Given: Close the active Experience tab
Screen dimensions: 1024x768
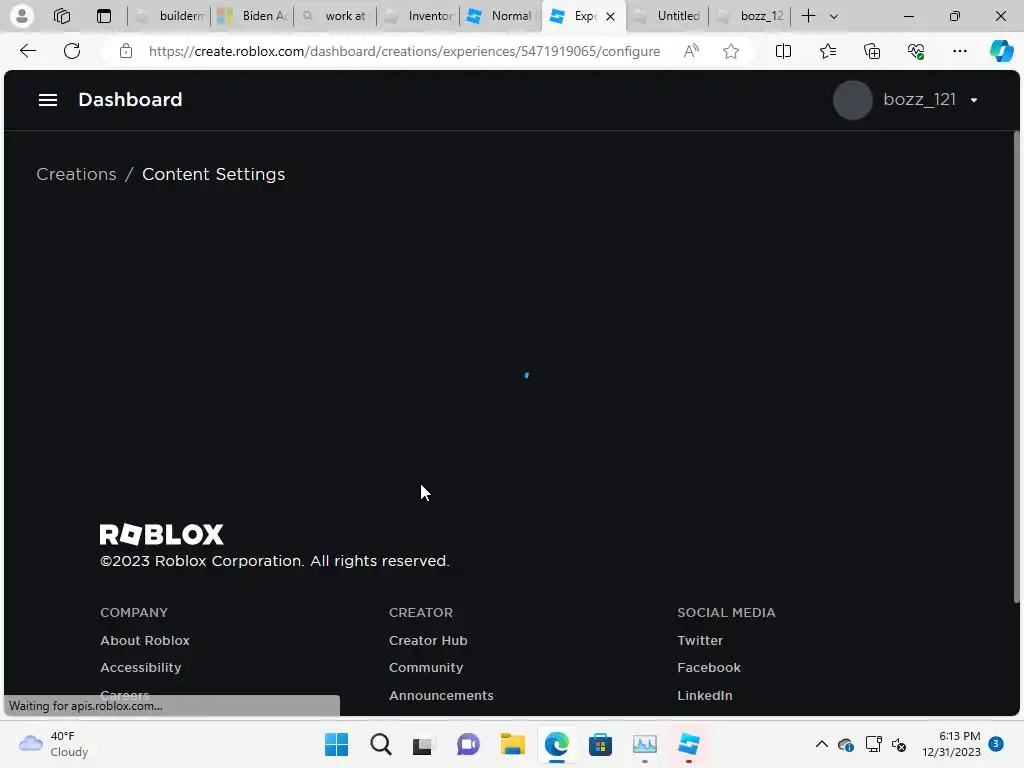Looking at the screenshot, I should (611, 16).
